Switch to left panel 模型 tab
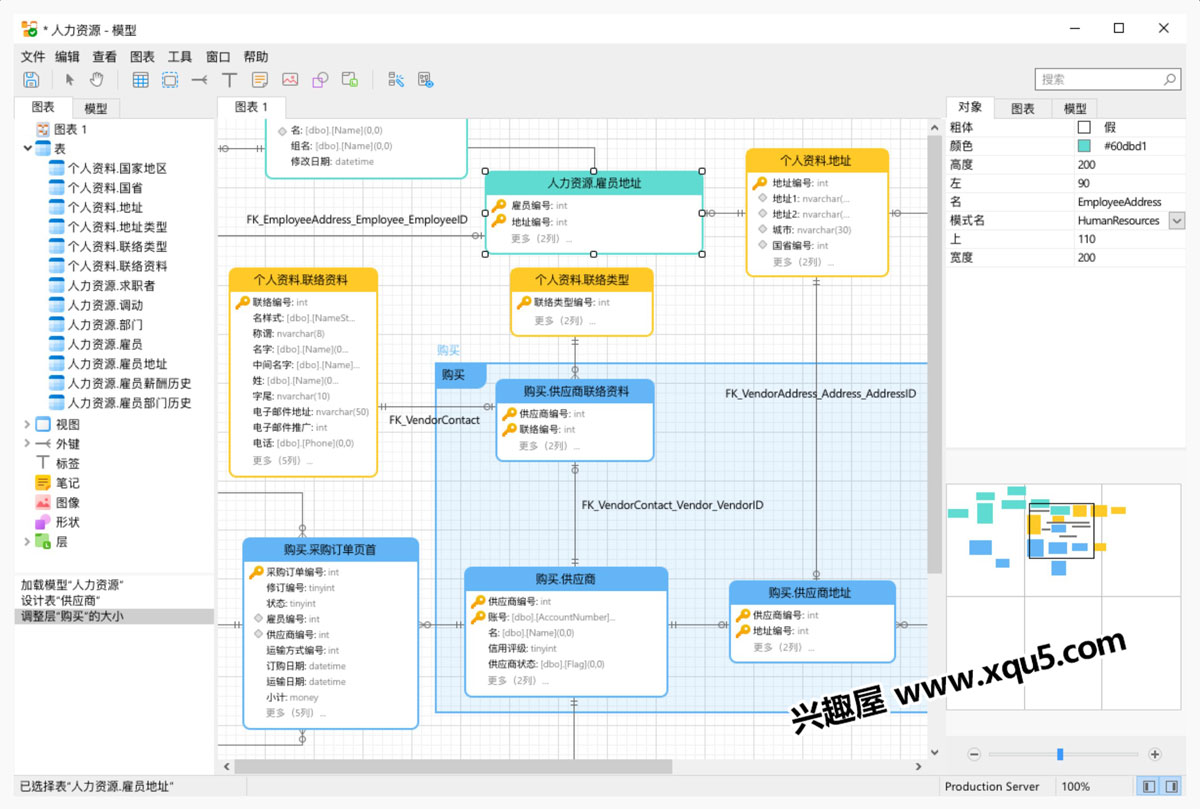 (96, 108)
